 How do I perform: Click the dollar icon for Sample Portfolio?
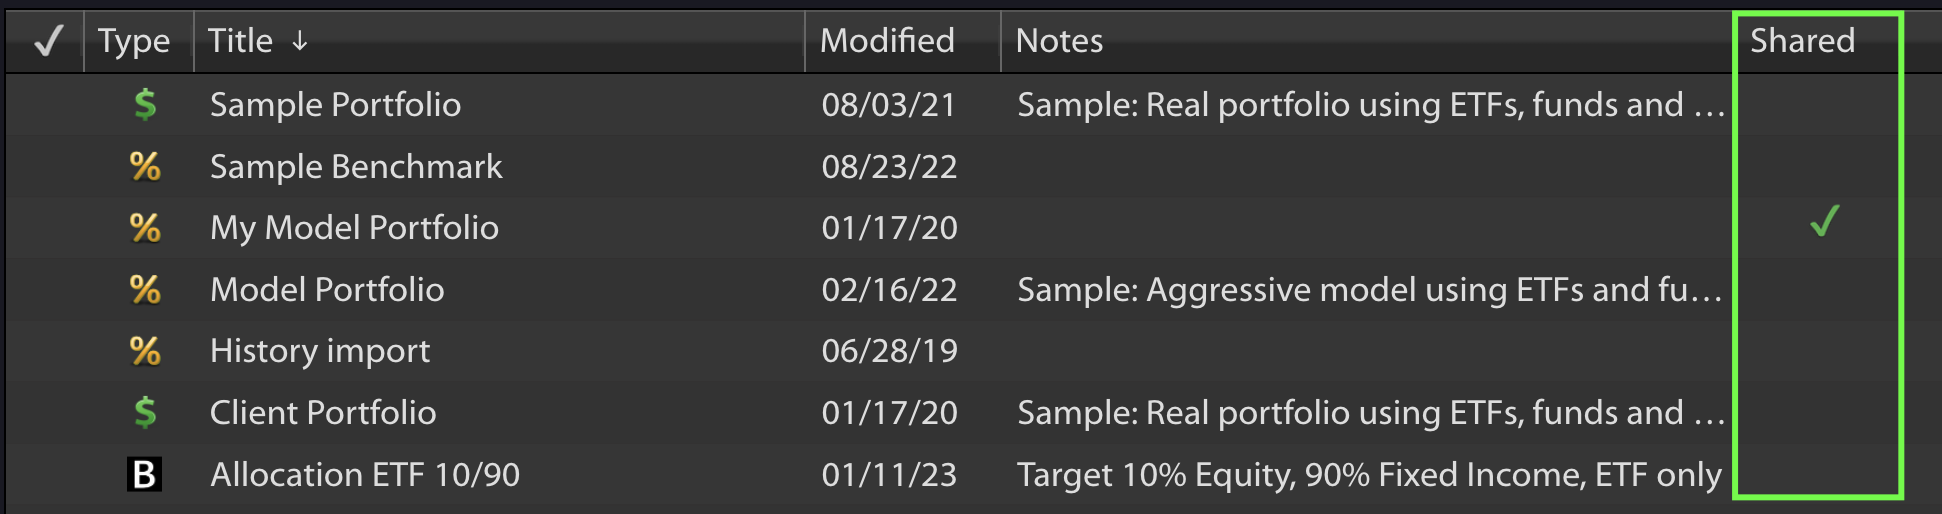point(145,104)
